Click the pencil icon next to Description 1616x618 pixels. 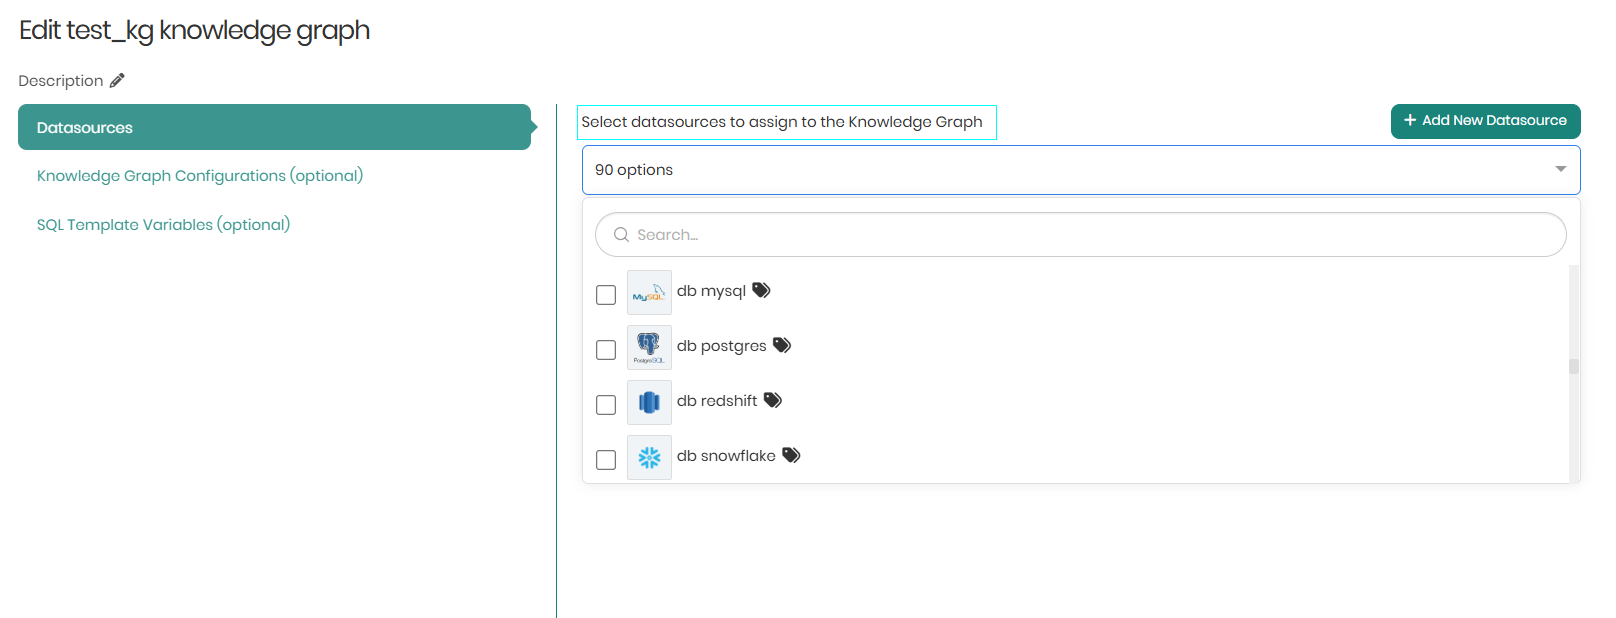(x=117, y=81)
